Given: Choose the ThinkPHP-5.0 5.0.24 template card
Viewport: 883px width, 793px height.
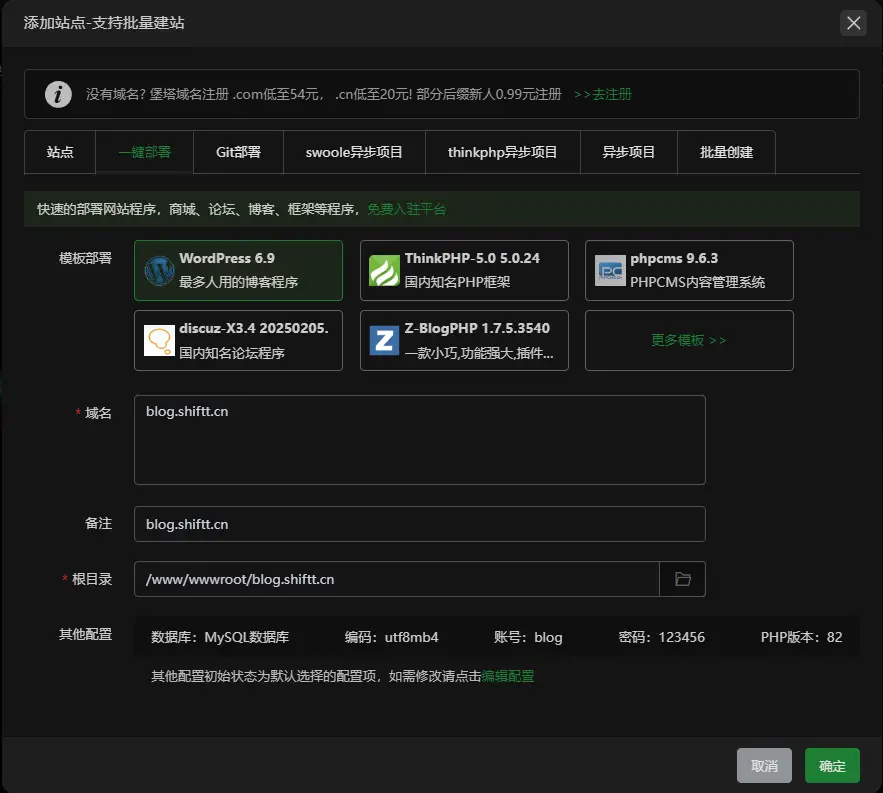Looking at the screenshot, I should click(464, 270).
